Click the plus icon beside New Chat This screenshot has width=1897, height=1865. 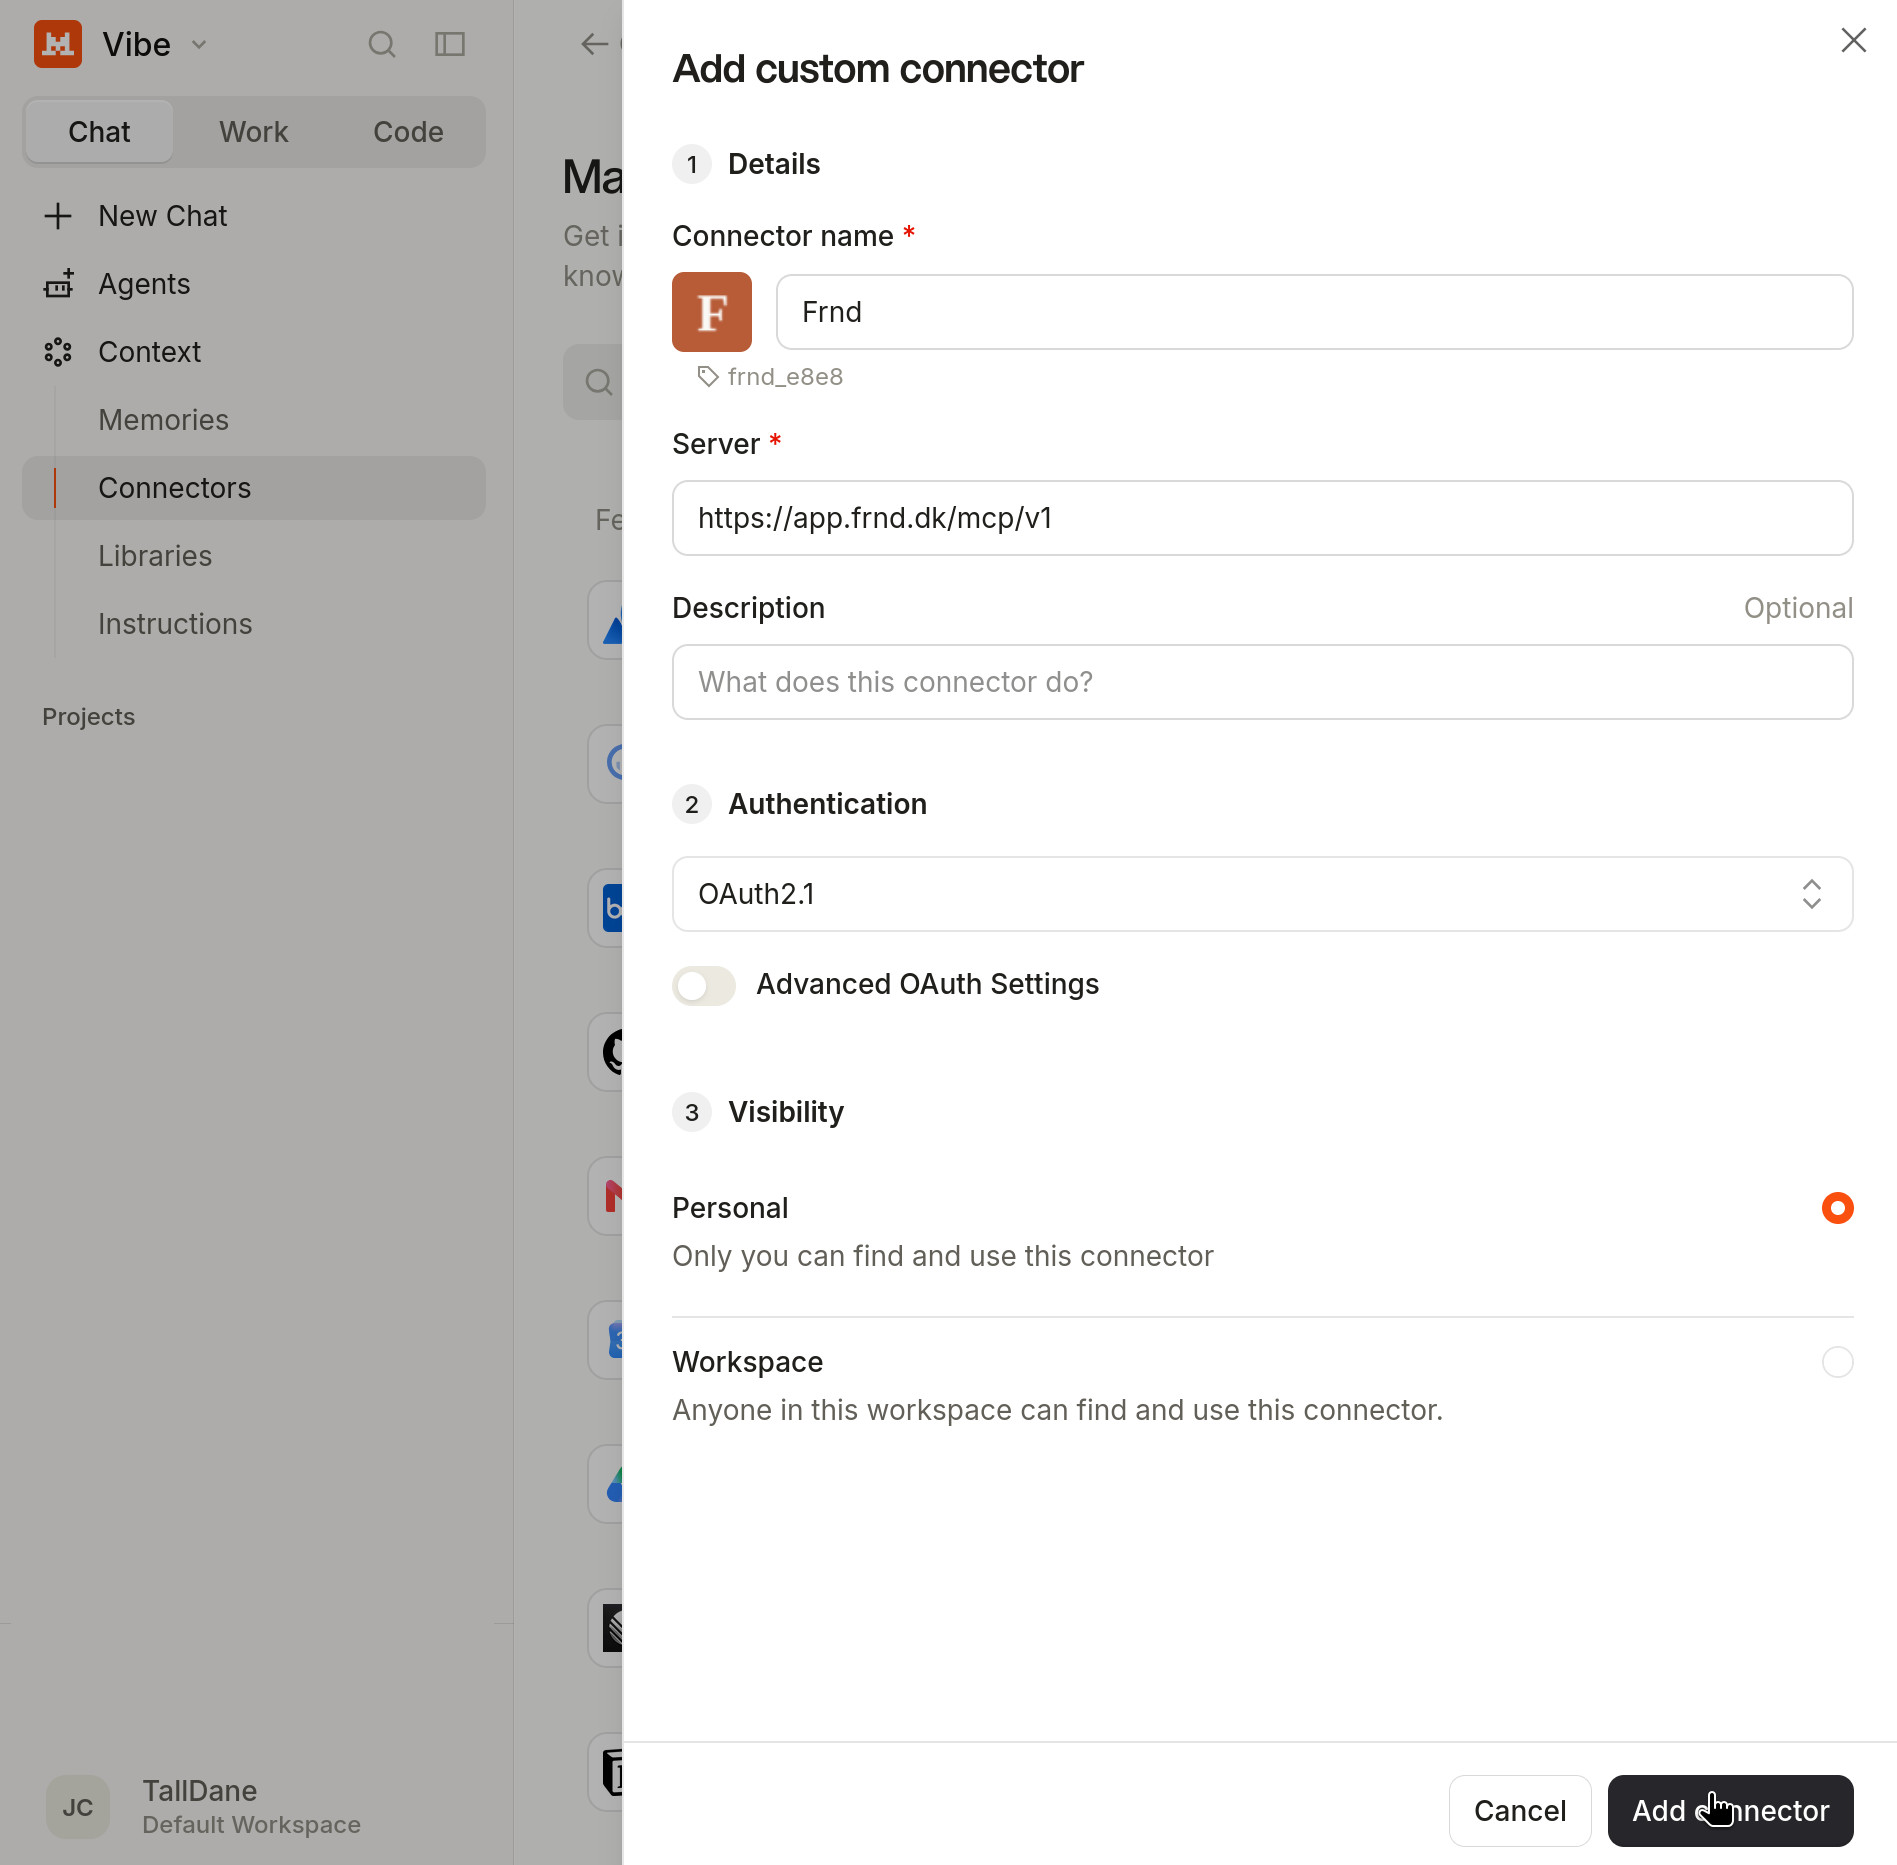click(x=58, y=216)
